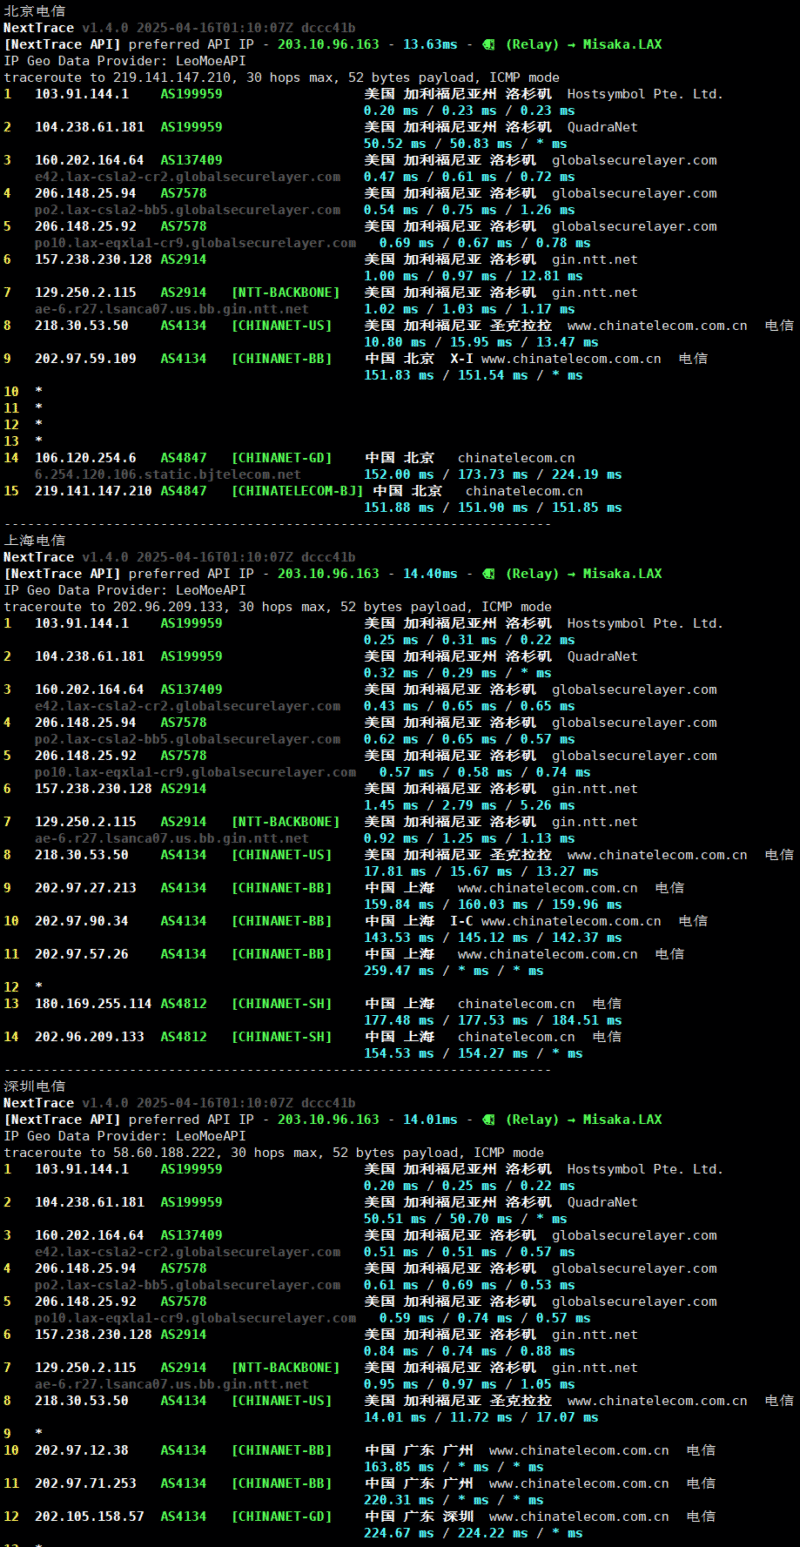
Task: Click the [CHINATELECOM-BJ] network tag
Action: tap(297, 491)
